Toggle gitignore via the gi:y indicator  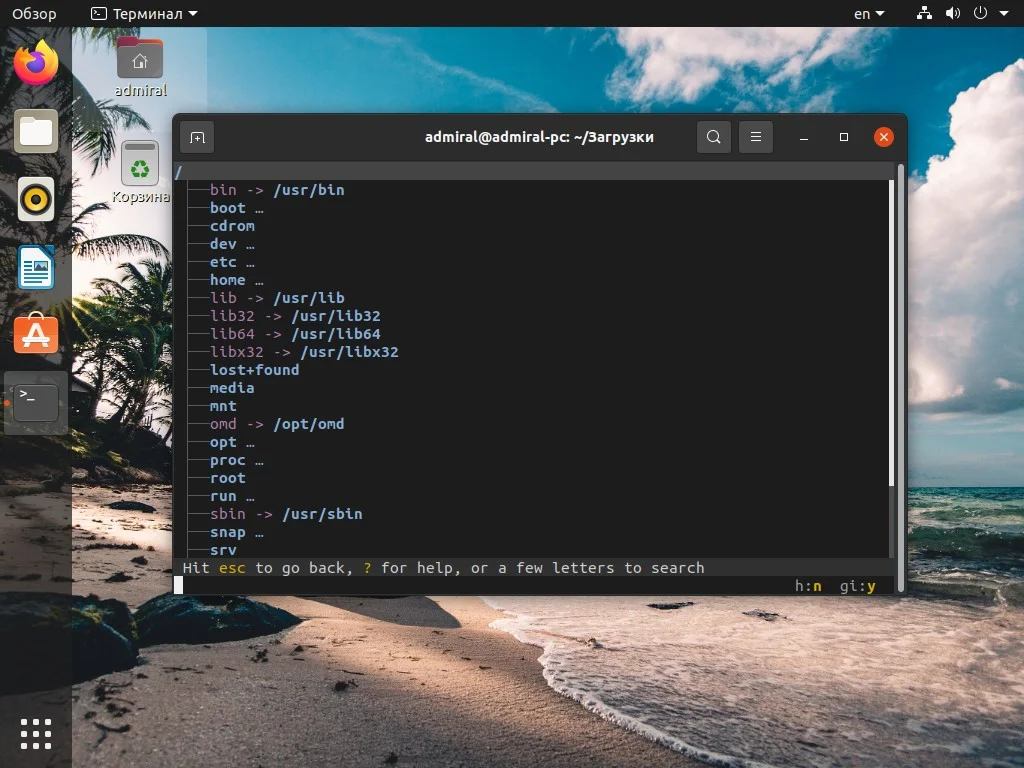point(858,585)
